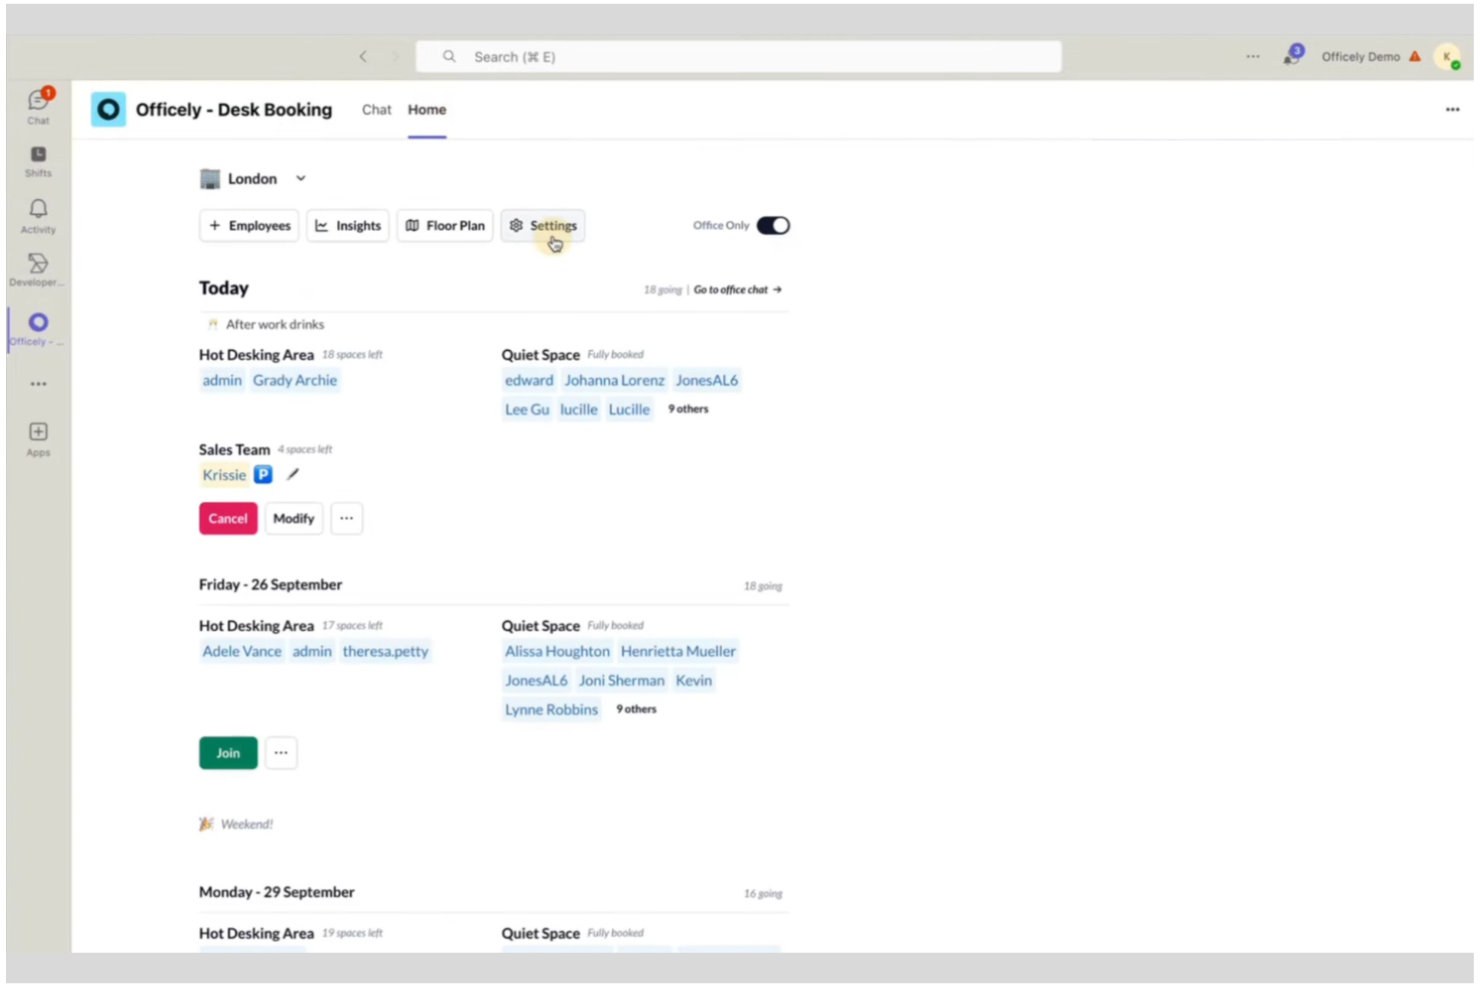
Task: Click the Kevin name tag
Action: (694, 680)
